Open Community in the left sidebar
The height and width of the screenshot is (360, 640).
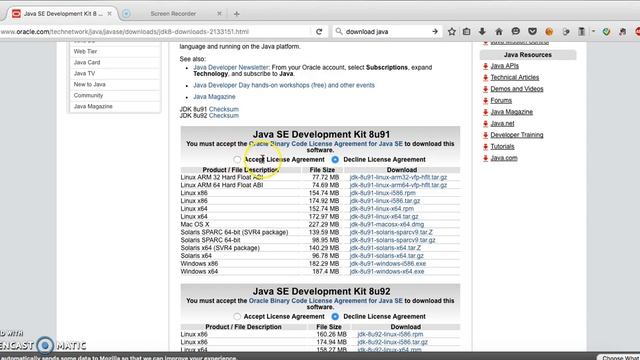(88, 95)
